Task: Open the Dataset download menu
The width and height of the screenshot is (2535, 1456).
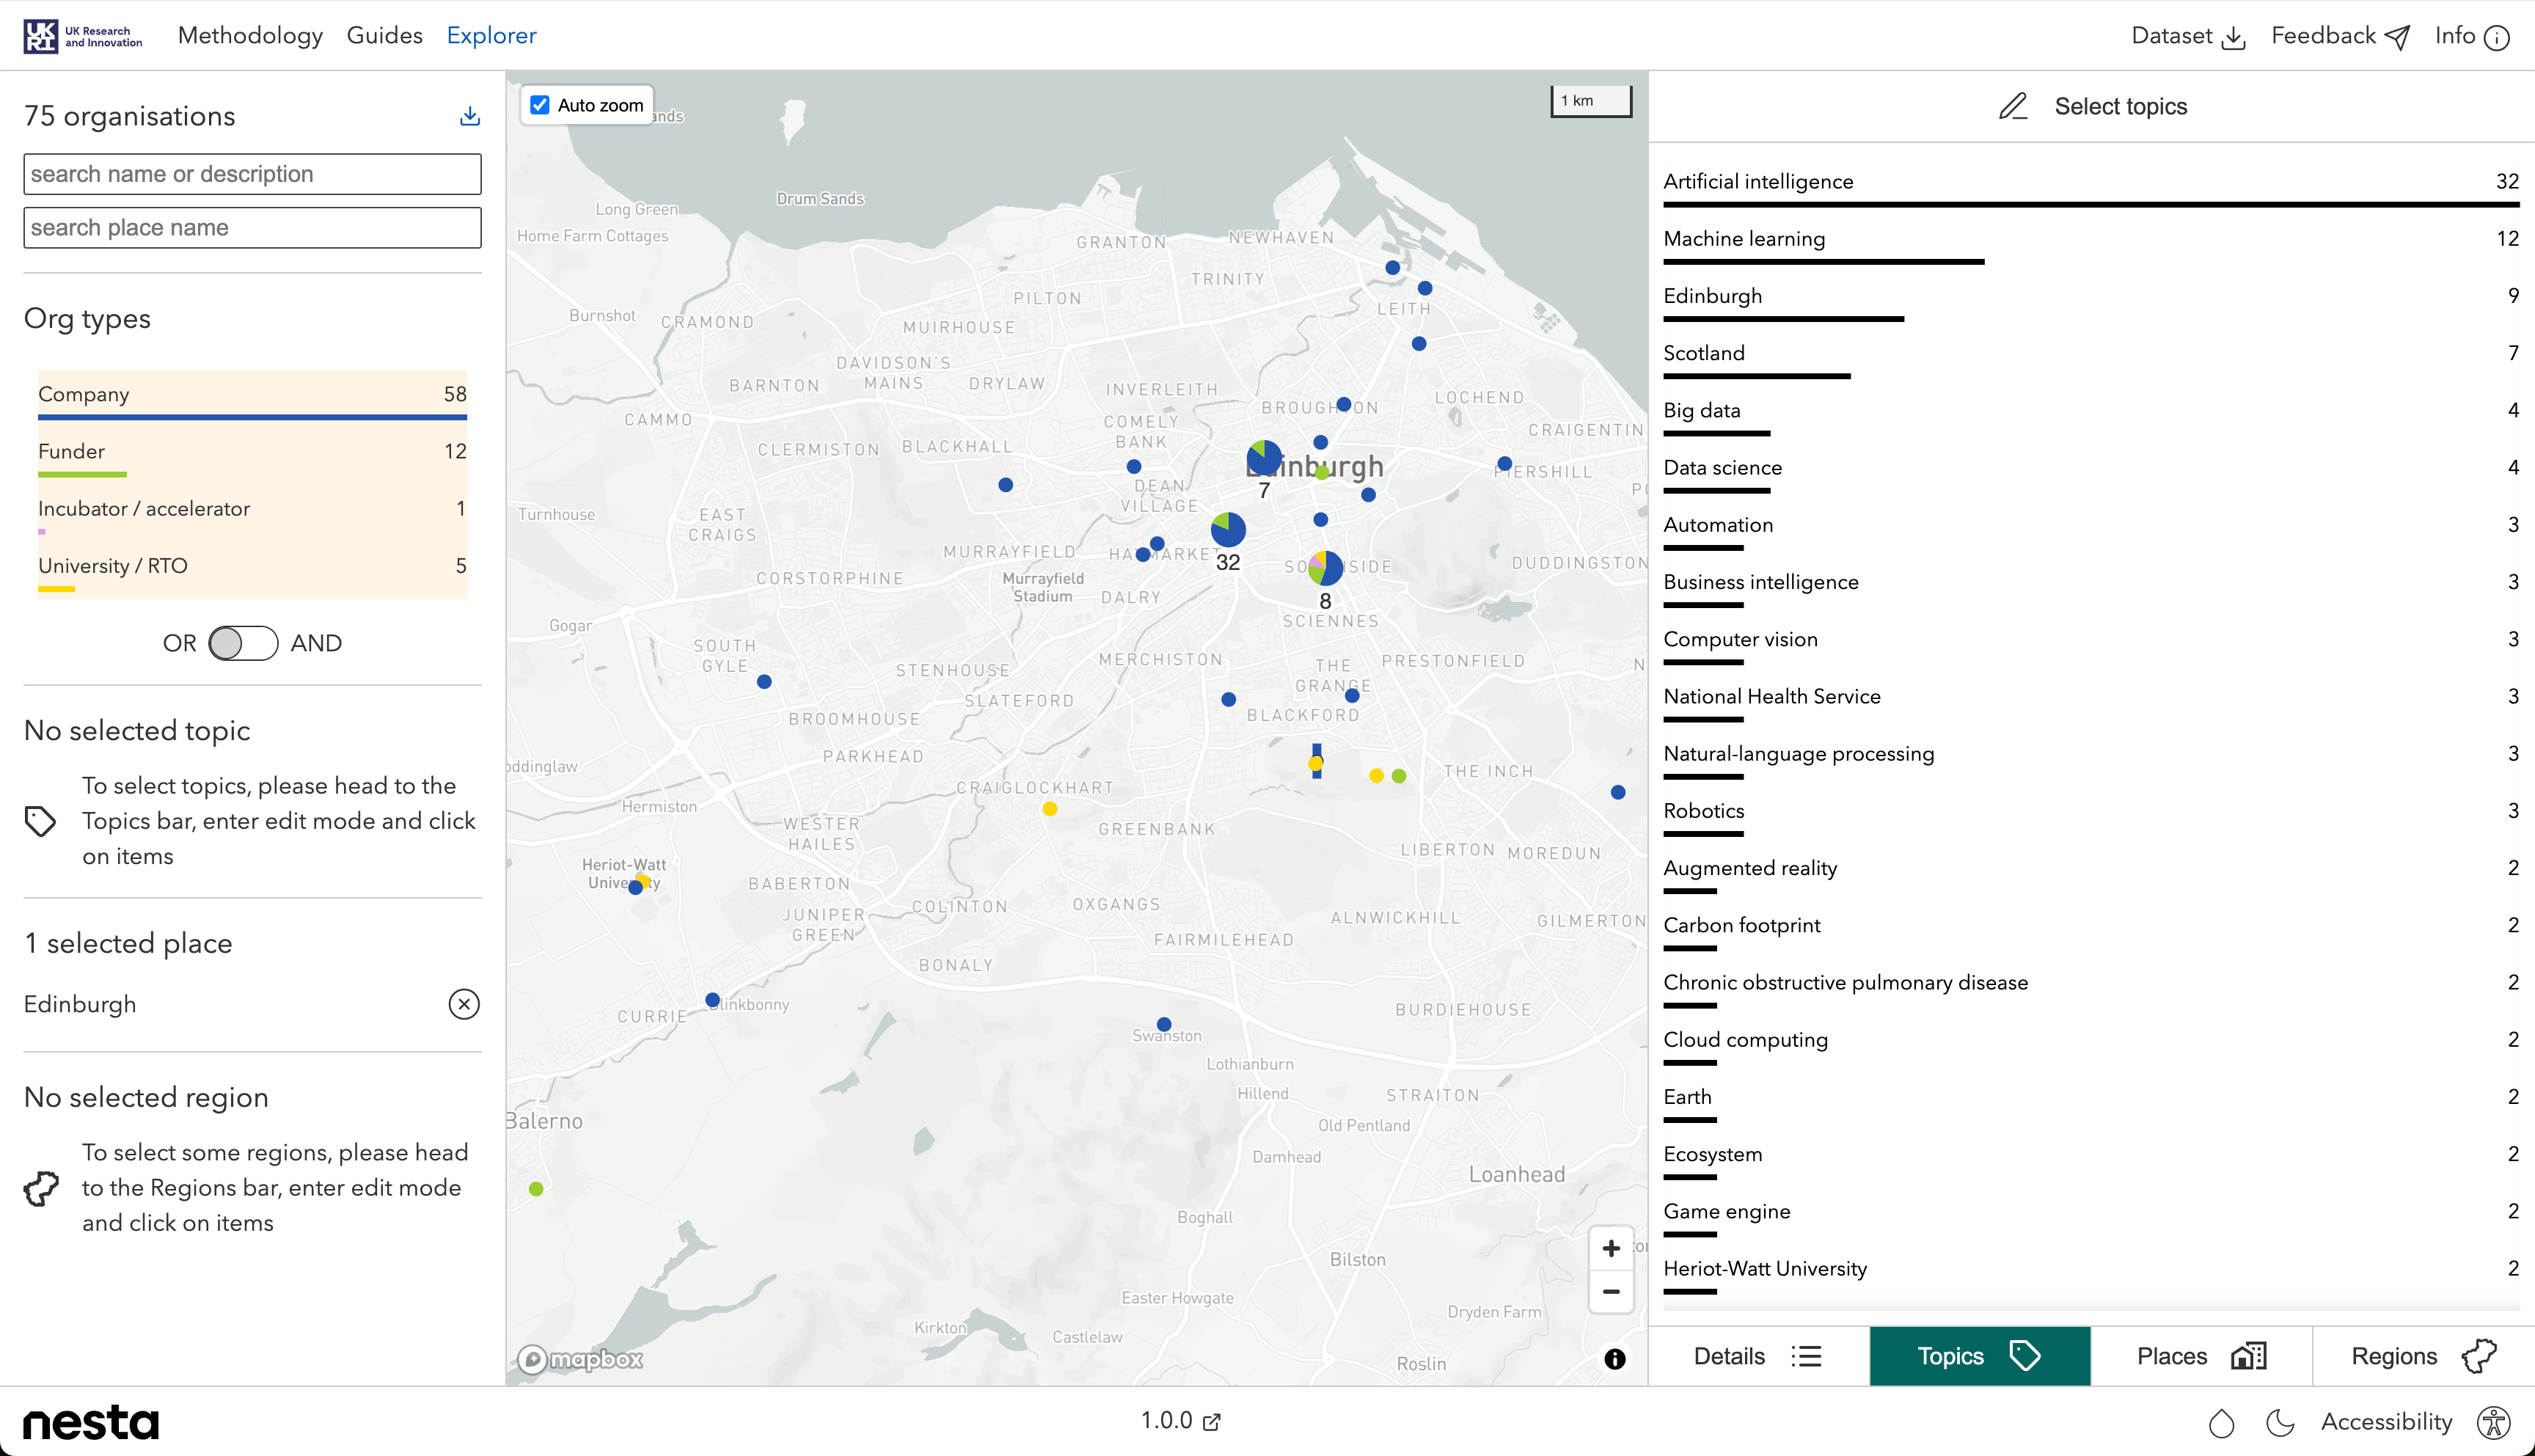Action: tap(2187, 36)
